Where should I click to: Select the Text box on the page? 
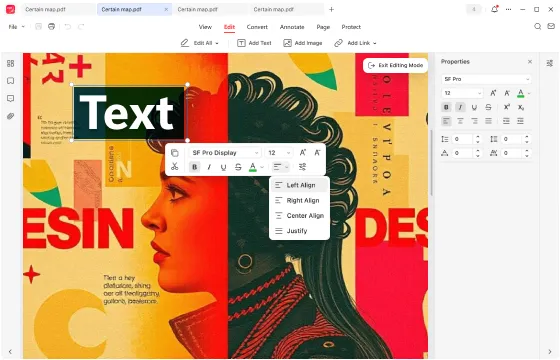129,113
